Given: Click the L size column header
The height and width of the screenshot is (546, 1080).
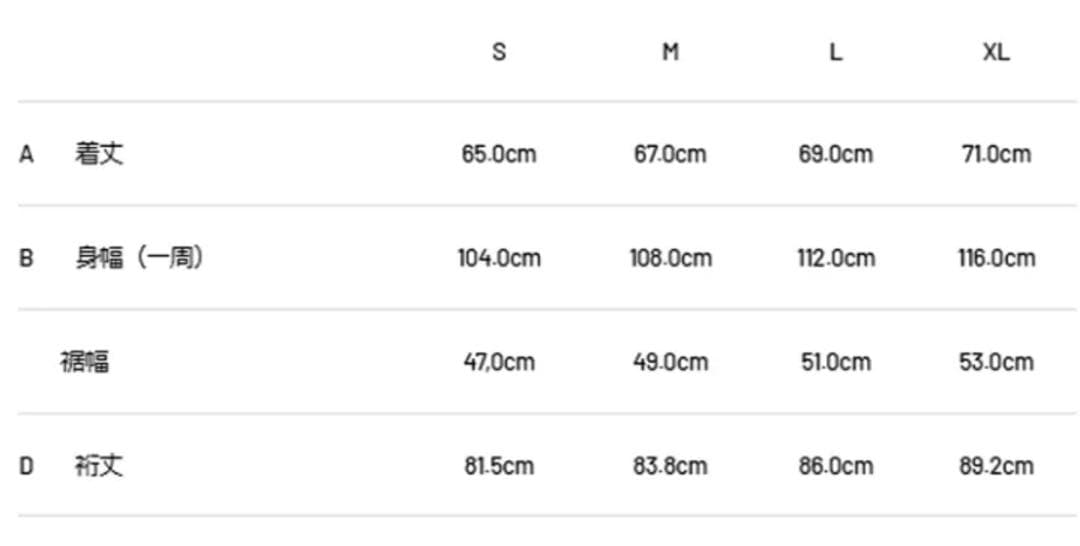Looking at the screenshot, I should pos(835,52).
